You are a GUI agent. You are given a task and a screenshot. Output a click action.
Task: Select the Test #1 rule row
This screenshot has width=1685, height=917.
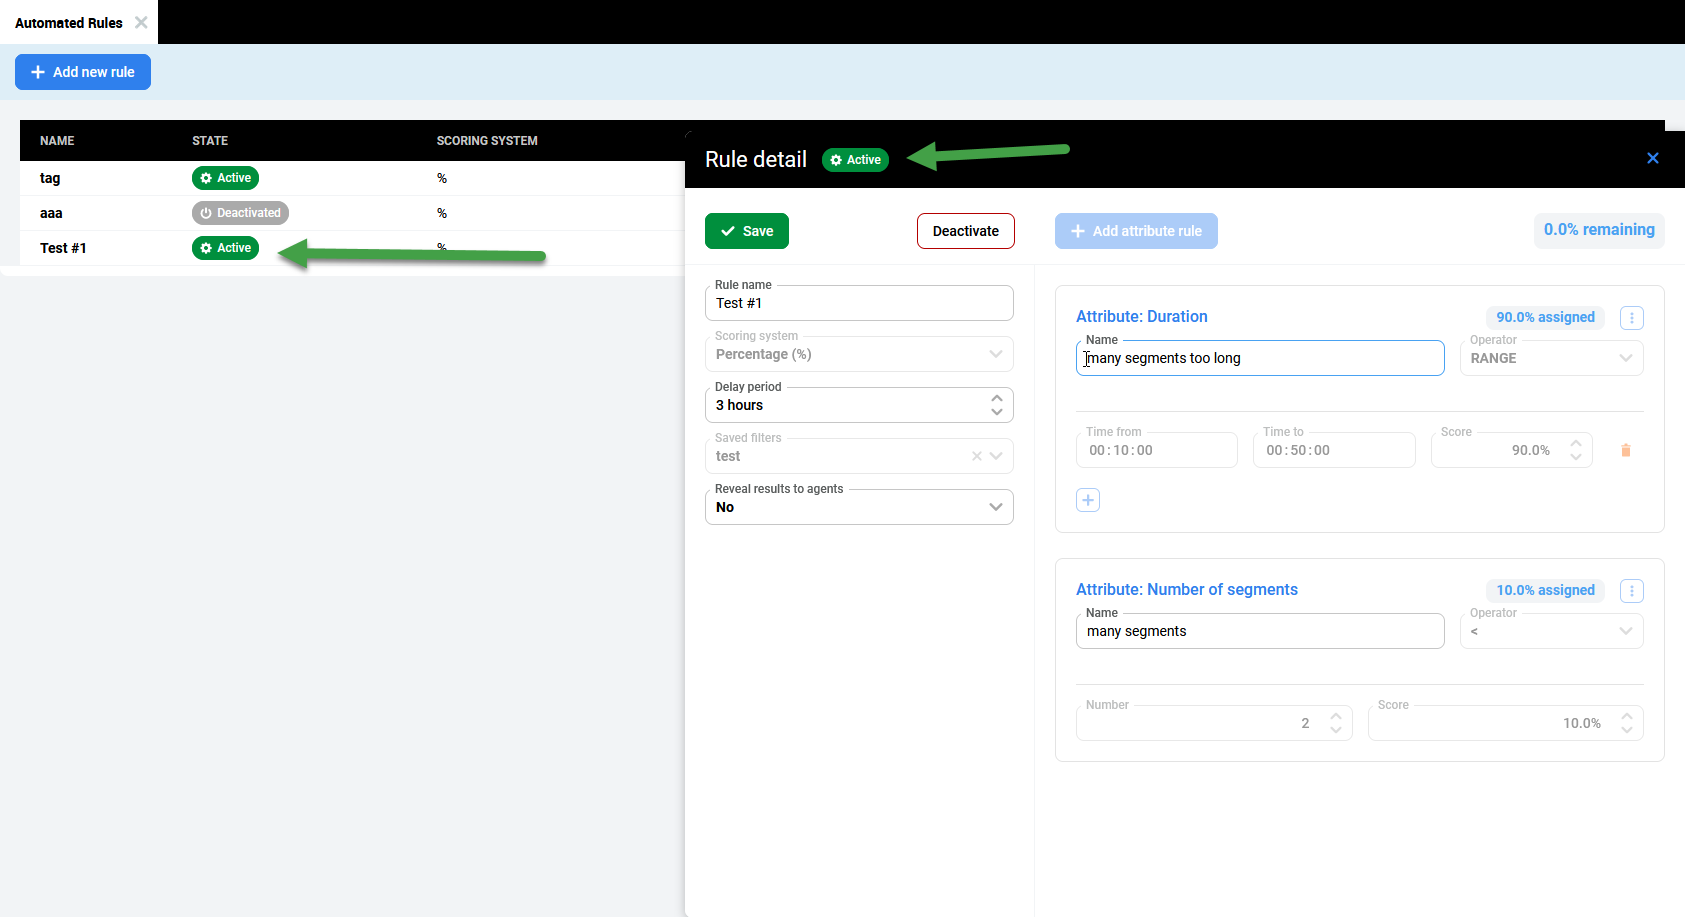63,248
